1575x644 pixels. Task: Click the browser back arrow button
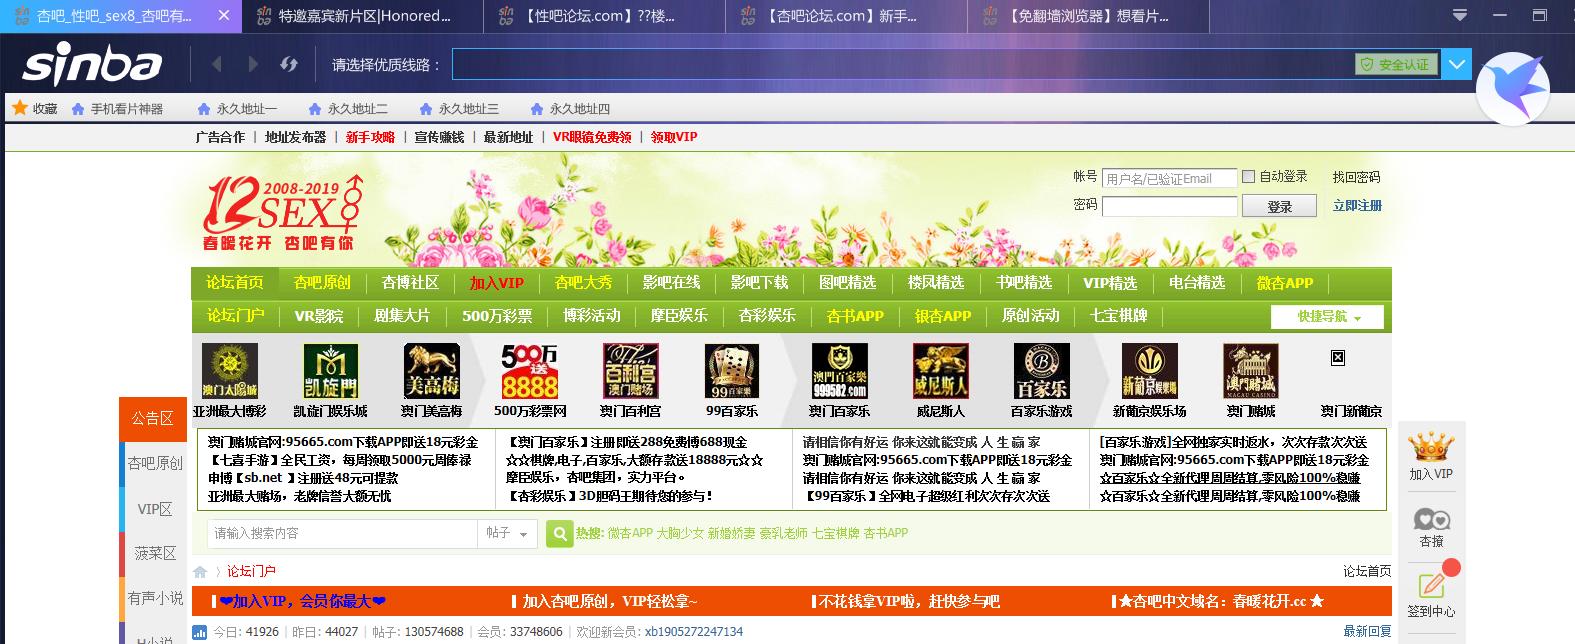pyautogui.click(x=217, y=65)
